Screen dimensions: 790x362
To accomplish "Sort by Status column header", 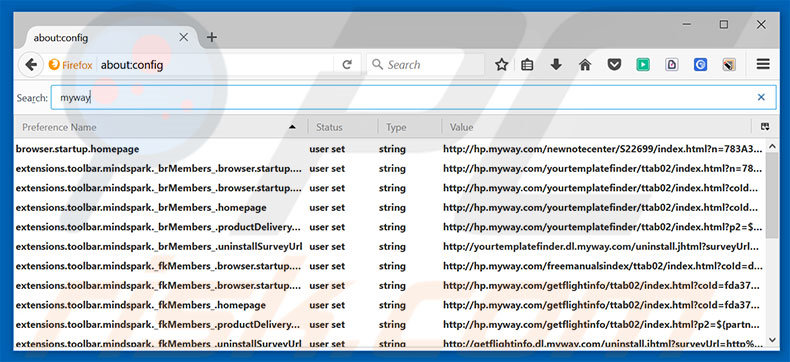I will [x=343, y=127].
